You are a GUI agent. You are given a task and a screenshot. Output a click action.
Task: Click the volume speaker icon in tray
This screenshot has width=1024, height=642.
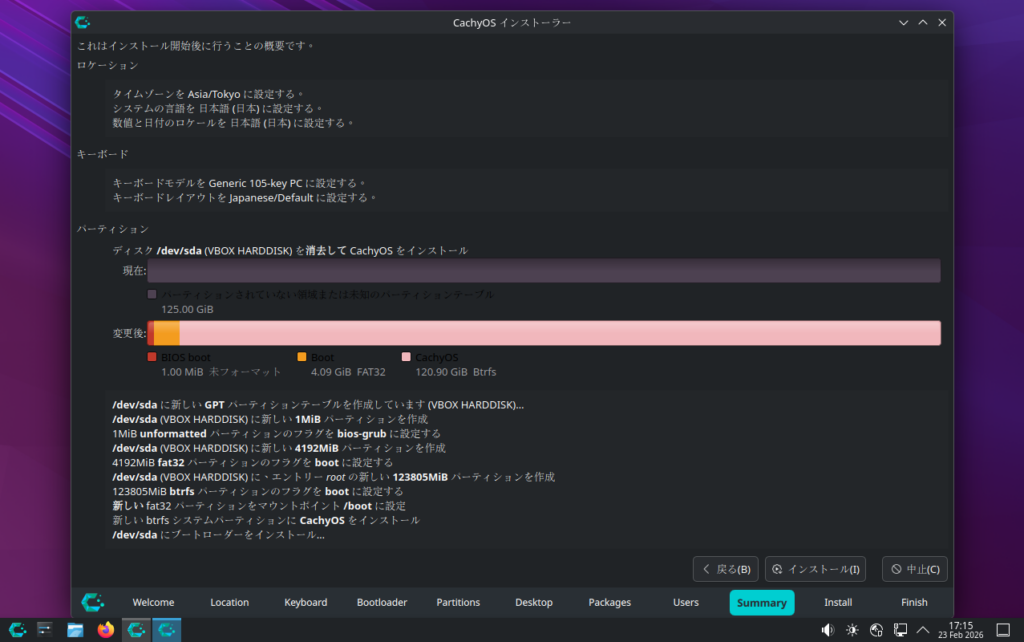(827, 630)
